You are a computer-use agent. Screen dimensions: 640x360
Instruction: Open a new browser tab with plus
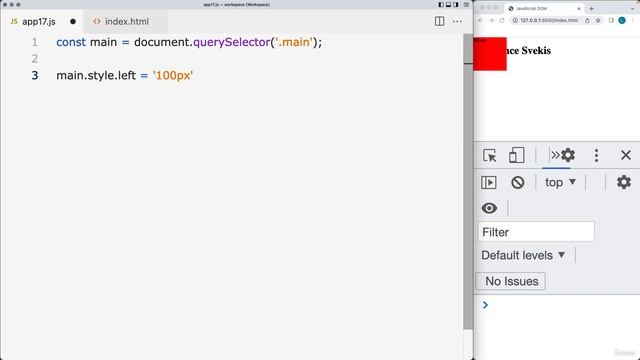(x=591, y=8)
